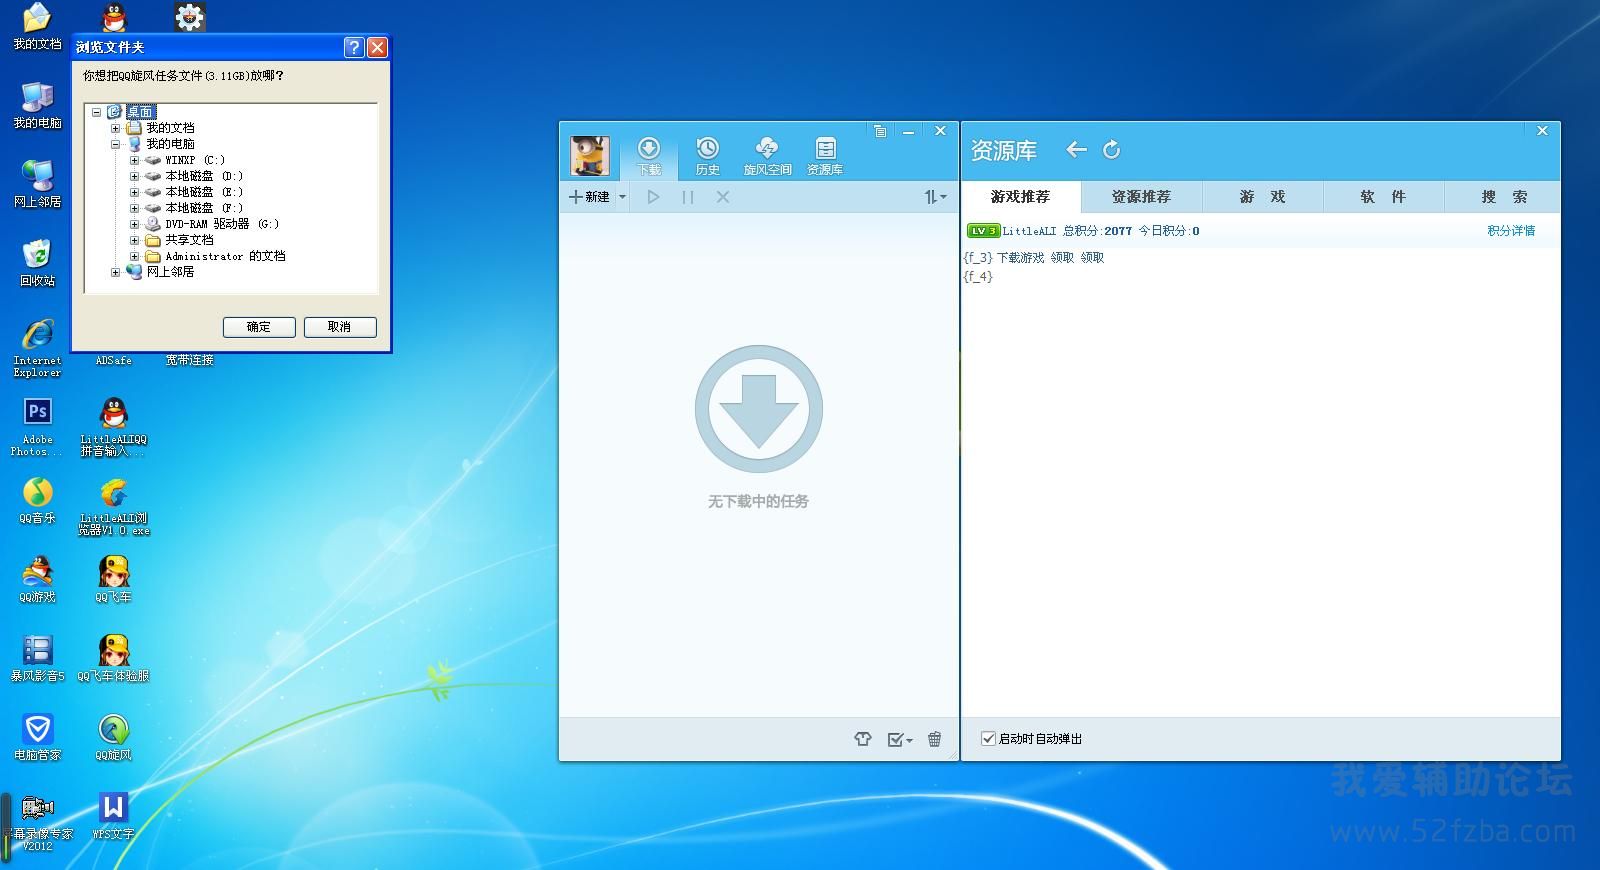Open the 资源库 resource library toolbar icon

pyautogui.click(x=825, y=157)
